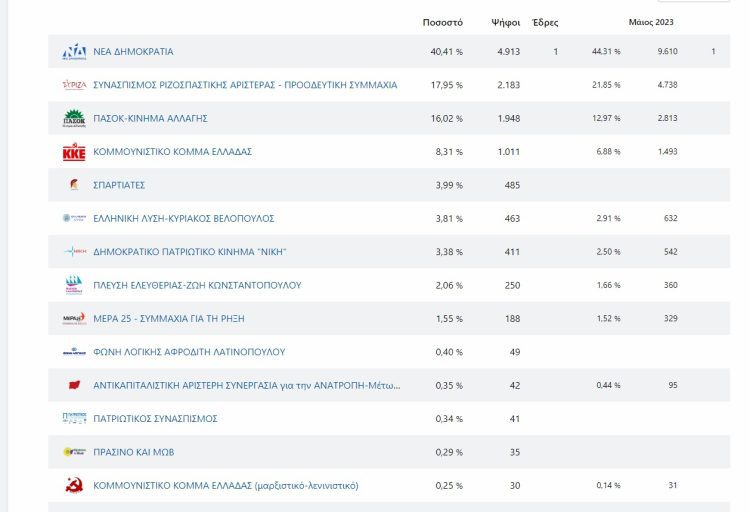
Task: Click the red KKE logo
Action: 74,152
